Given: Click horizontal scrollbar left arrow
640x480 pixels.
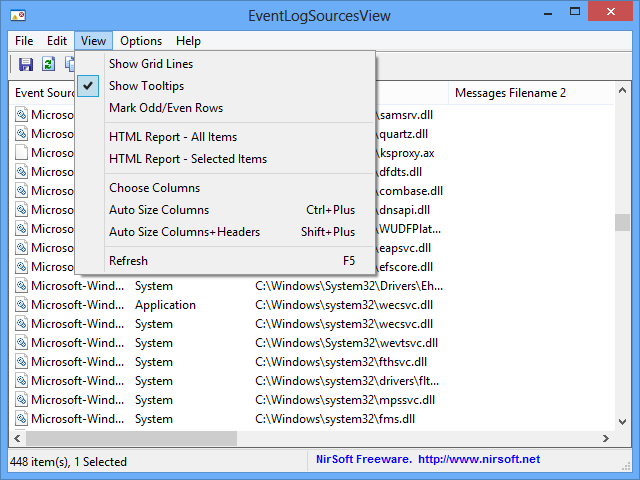Looking at the screenshot, I should [18, 439].
